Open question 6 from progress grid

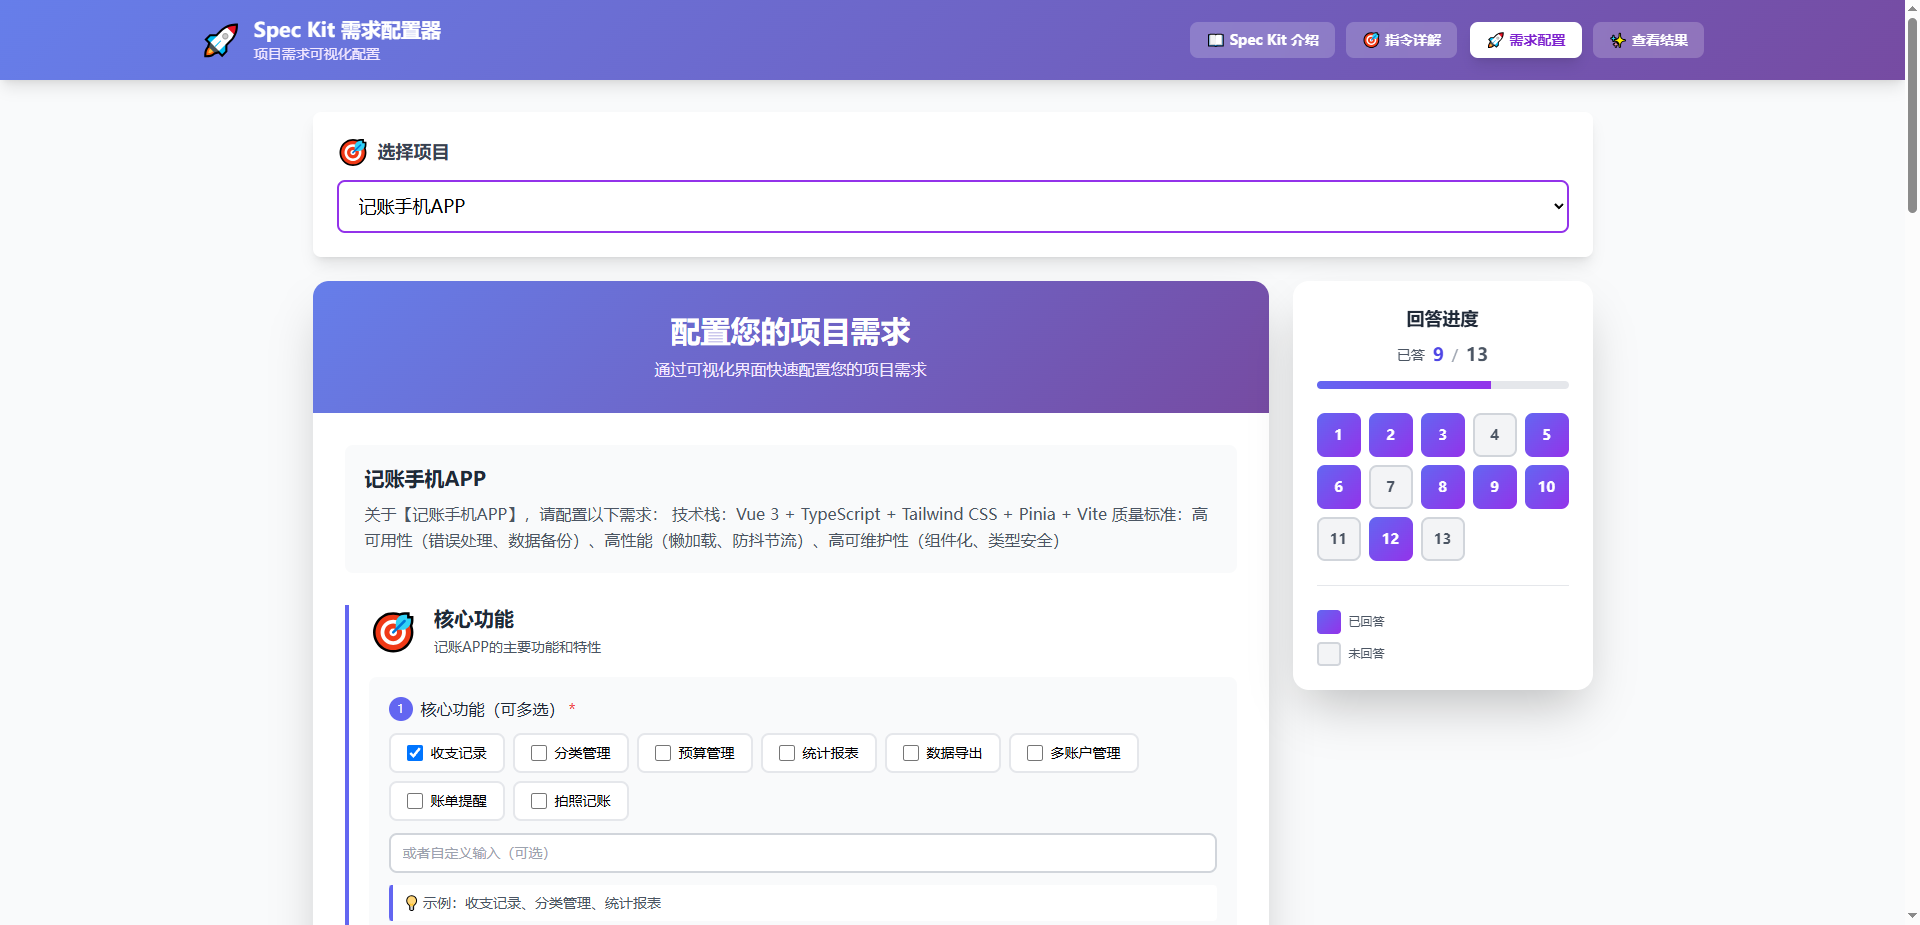coord(1339,487)
